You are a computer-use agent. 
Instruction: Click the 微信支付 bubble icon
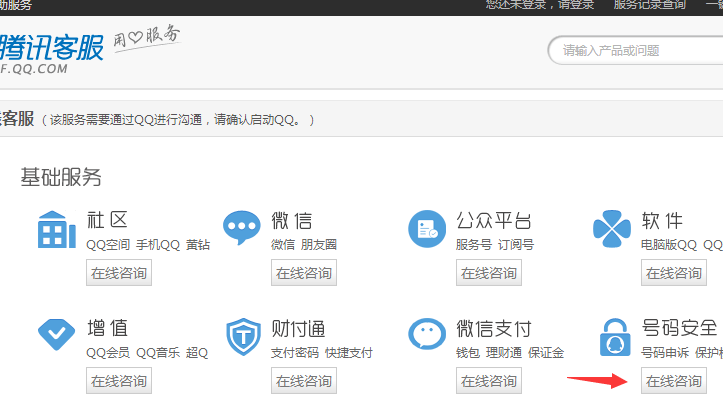tap(427, 334)
